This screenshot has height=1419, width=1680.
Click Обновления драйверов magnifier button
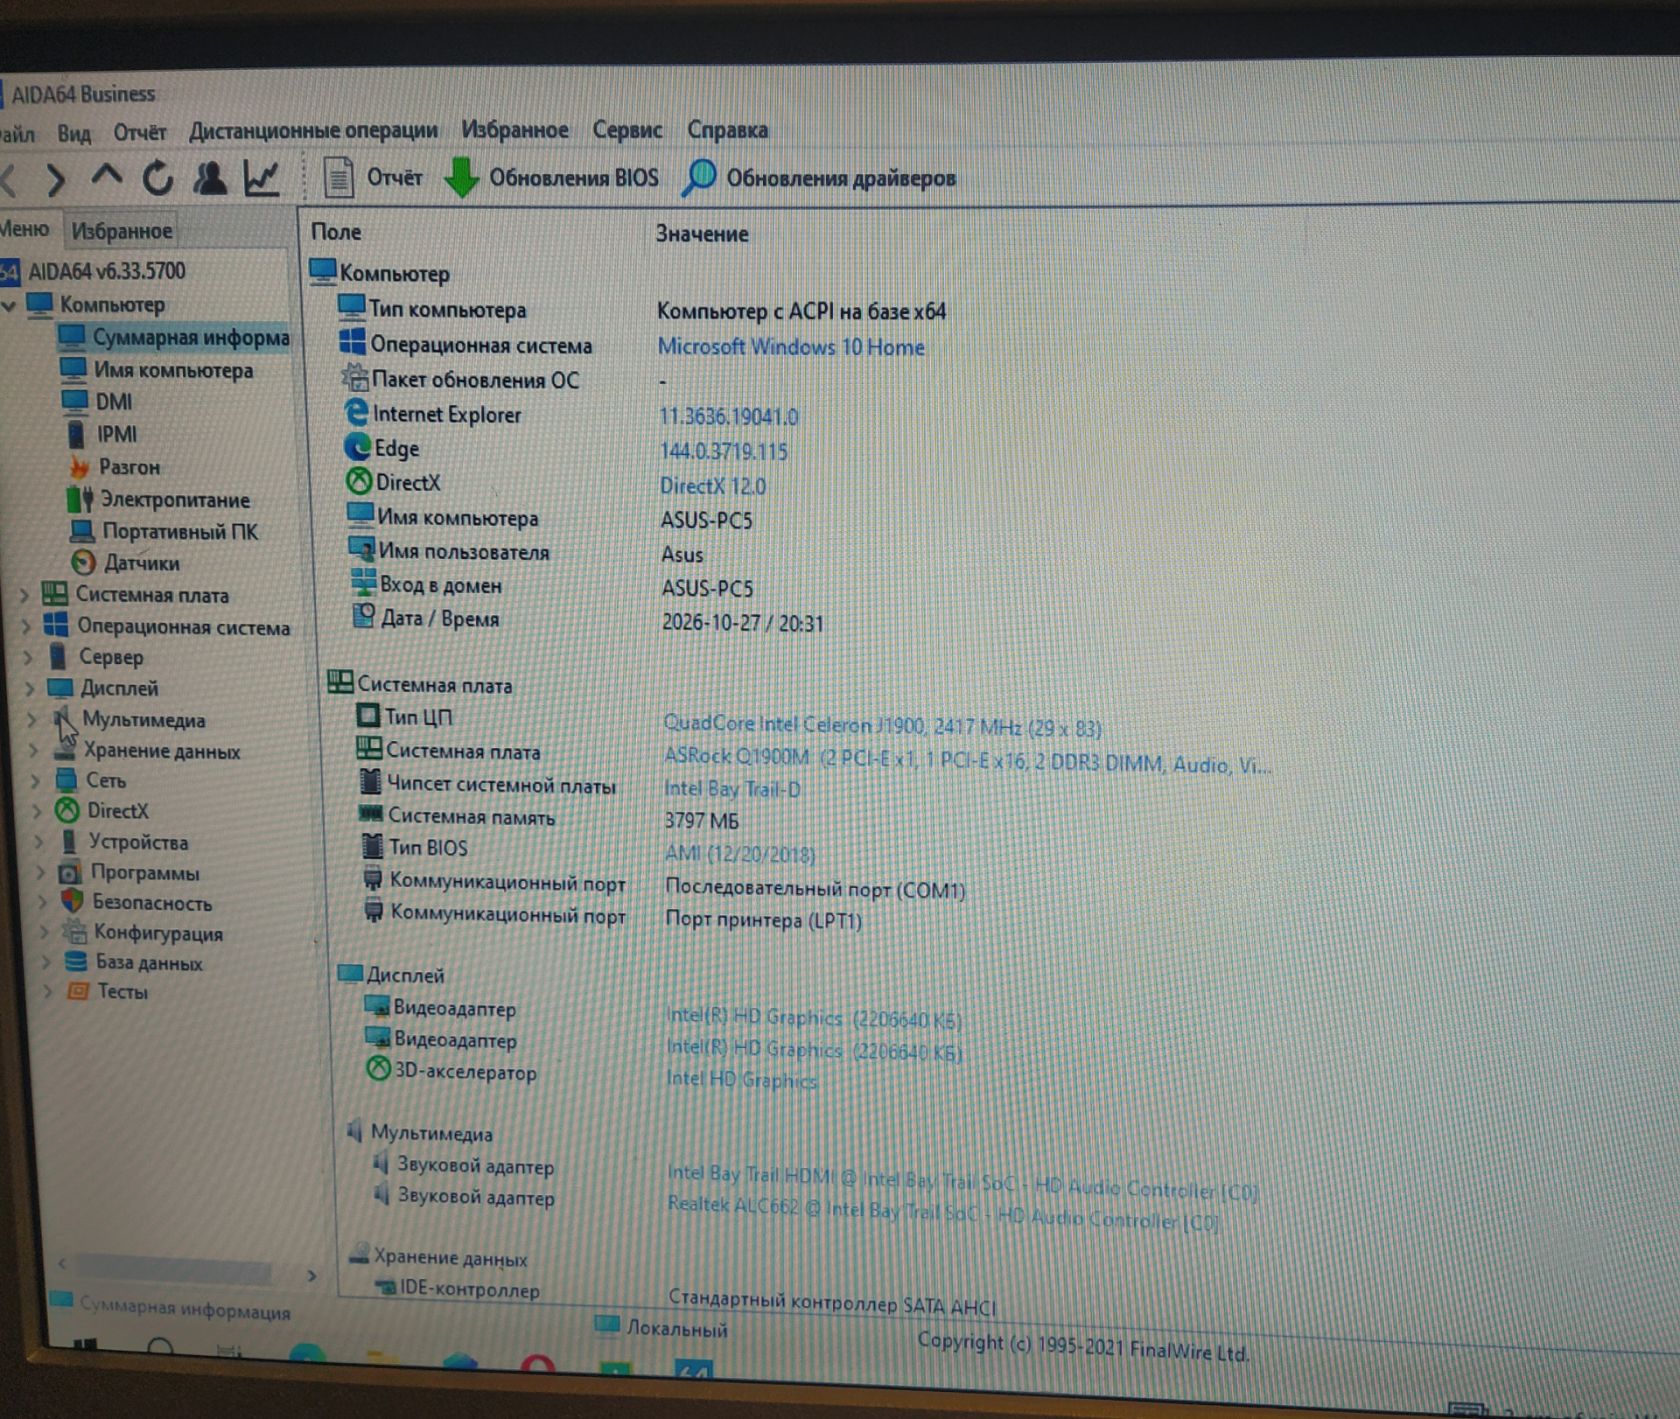coord(819,178)
